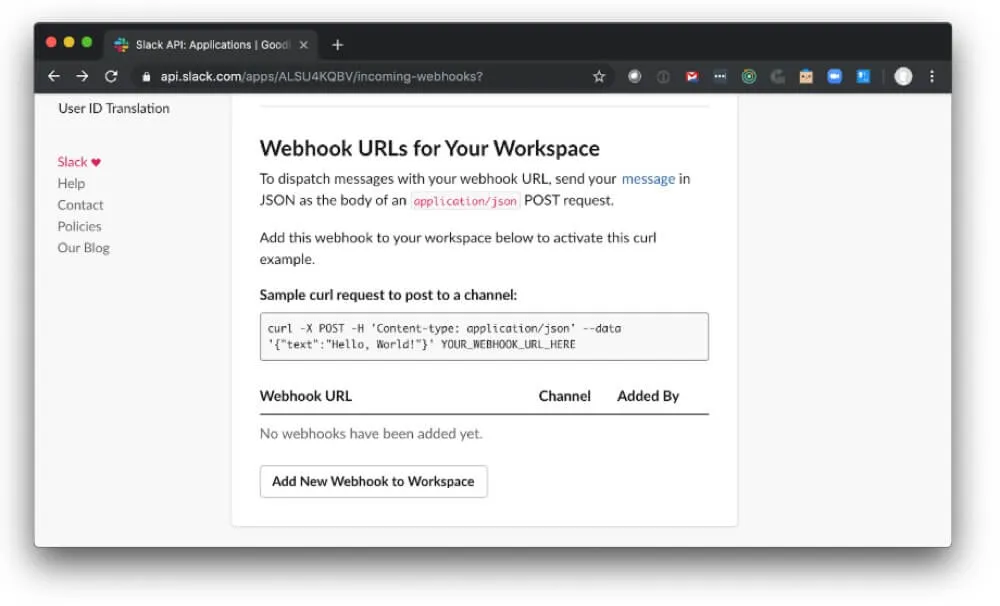
Task: Visit the Contact page from the sidebar
Action: tap(80, 204)
